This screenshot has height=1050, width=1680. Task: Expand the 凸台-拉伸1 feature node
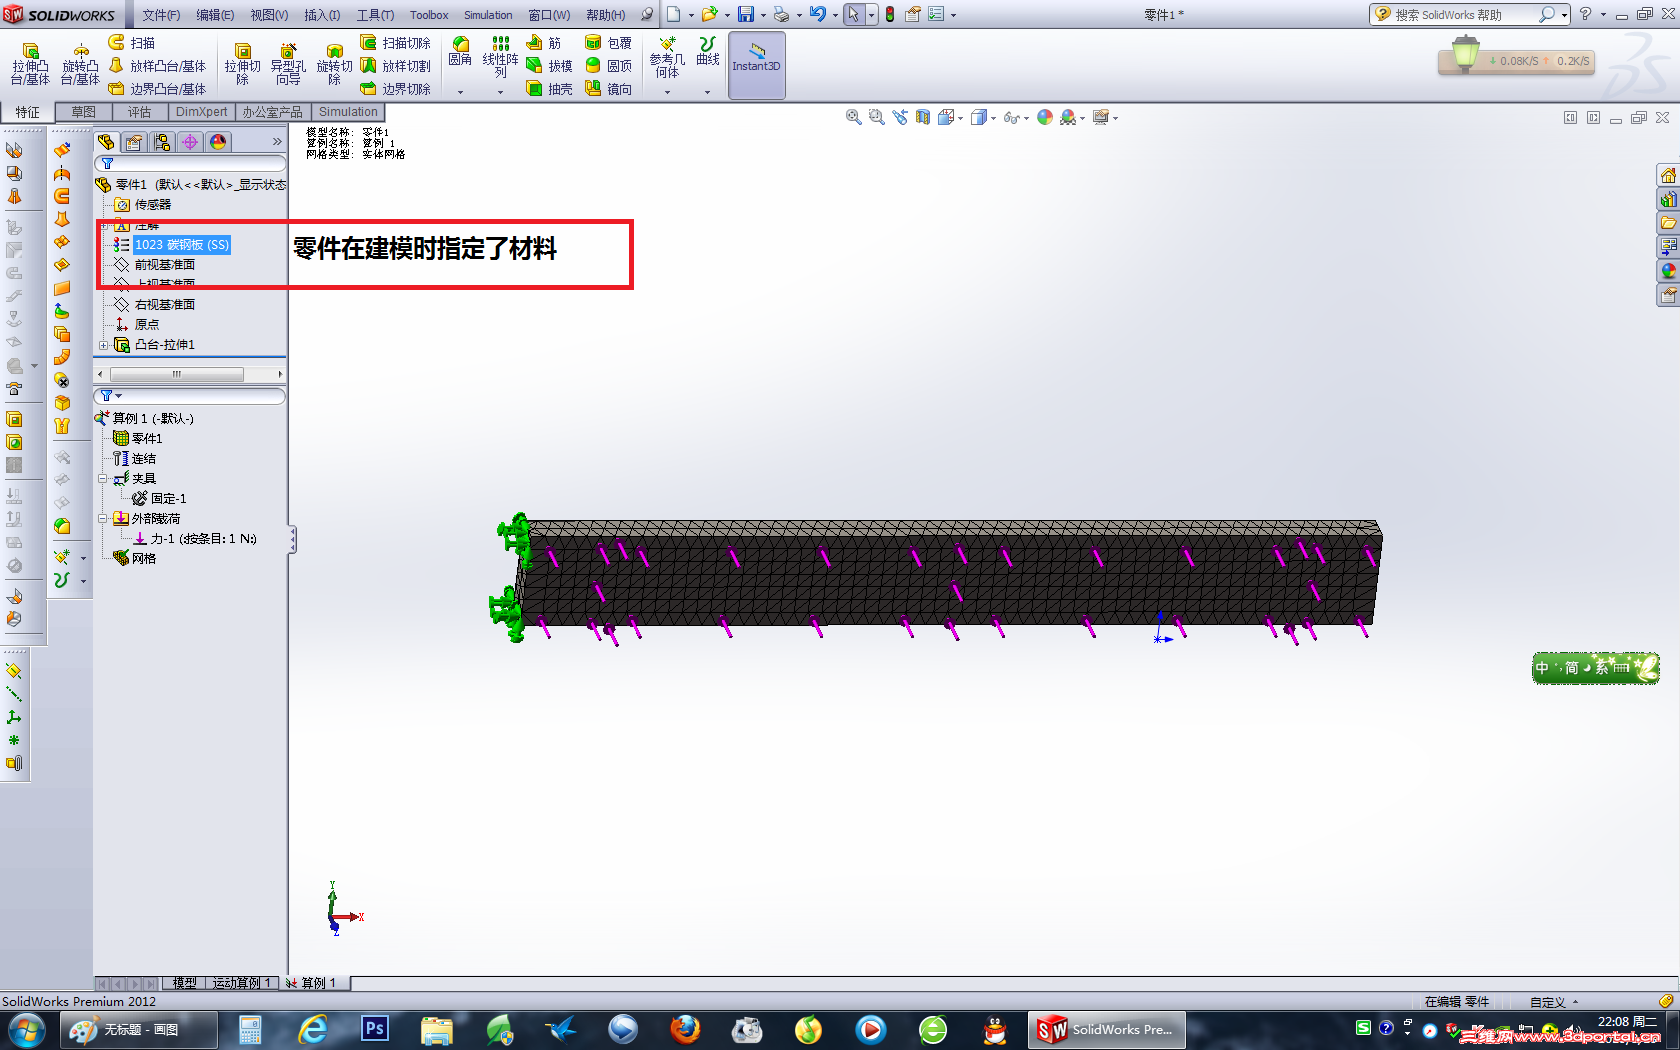[103, 345]
